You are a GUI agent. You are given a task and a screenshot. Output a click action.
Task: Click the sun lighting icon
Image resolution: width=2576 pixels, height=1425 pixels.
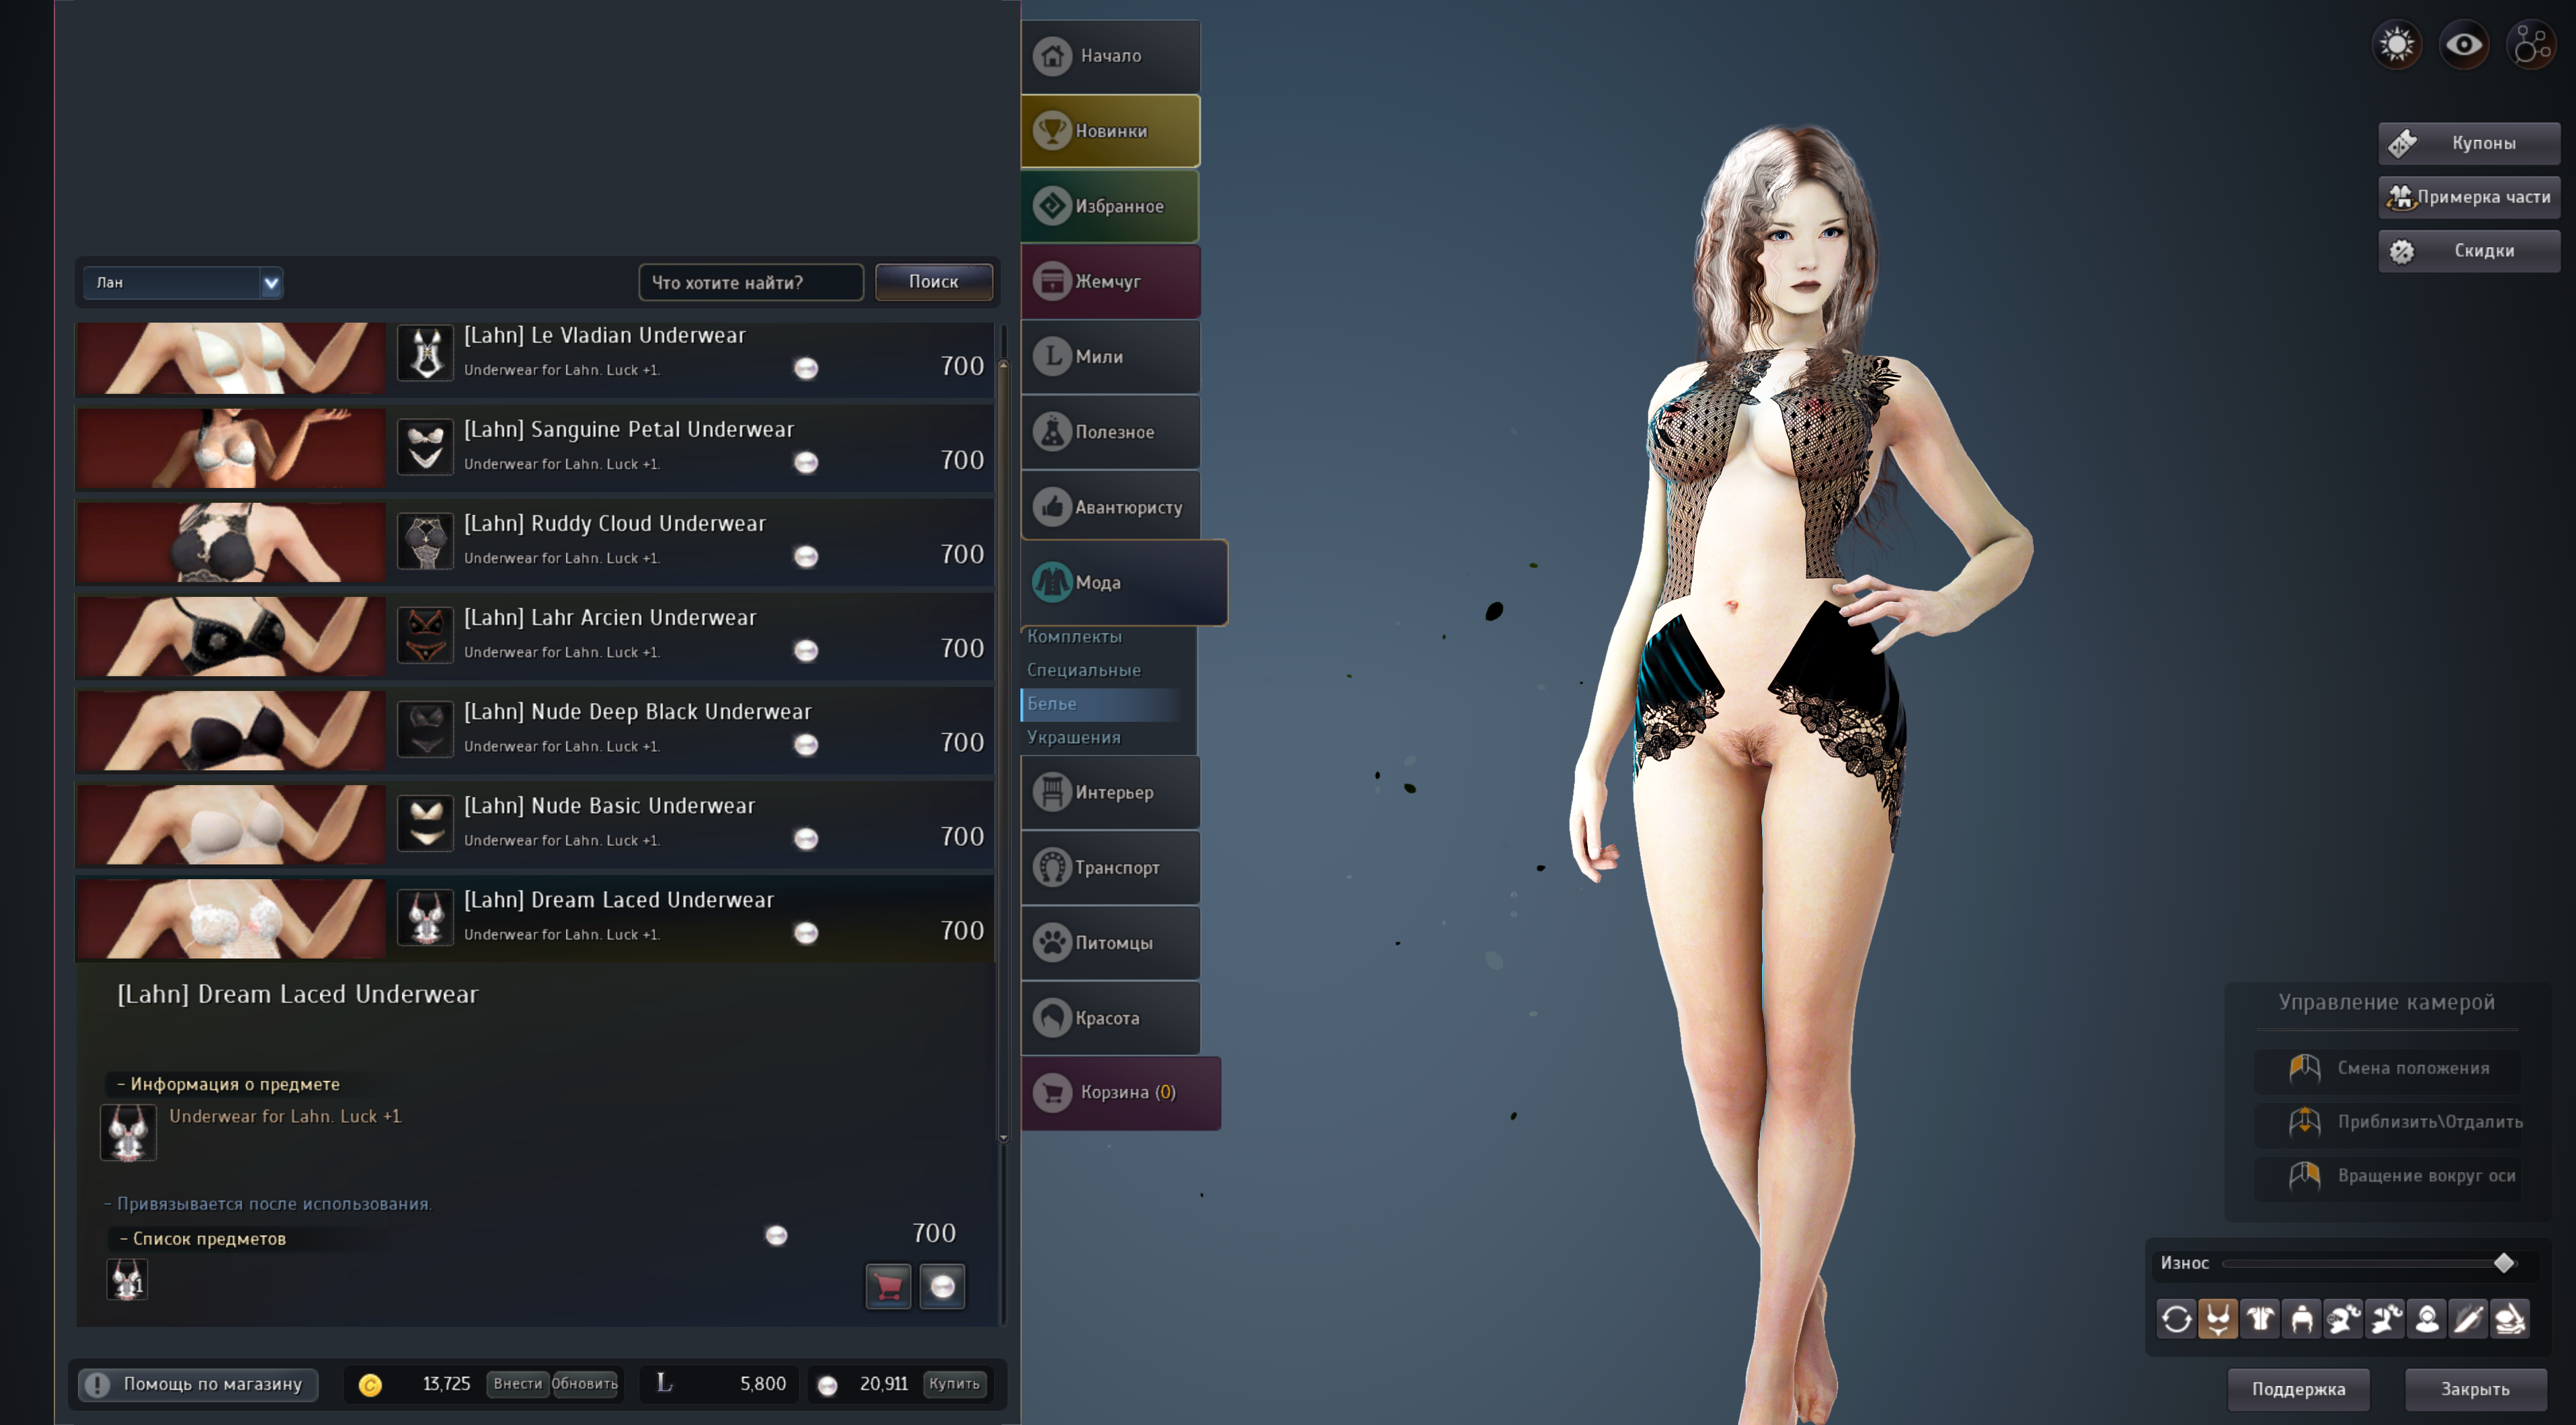2397,45
